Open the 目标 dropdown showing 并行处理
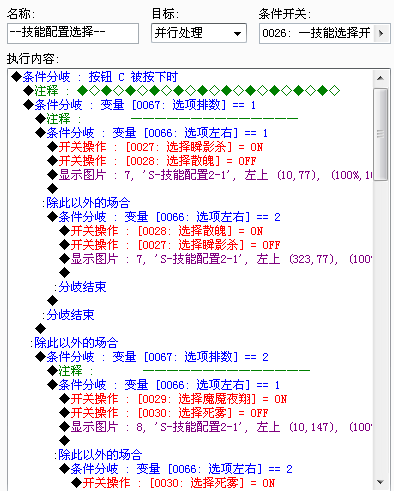This screenshot has height=491, width=394. [x=199, y=33]
